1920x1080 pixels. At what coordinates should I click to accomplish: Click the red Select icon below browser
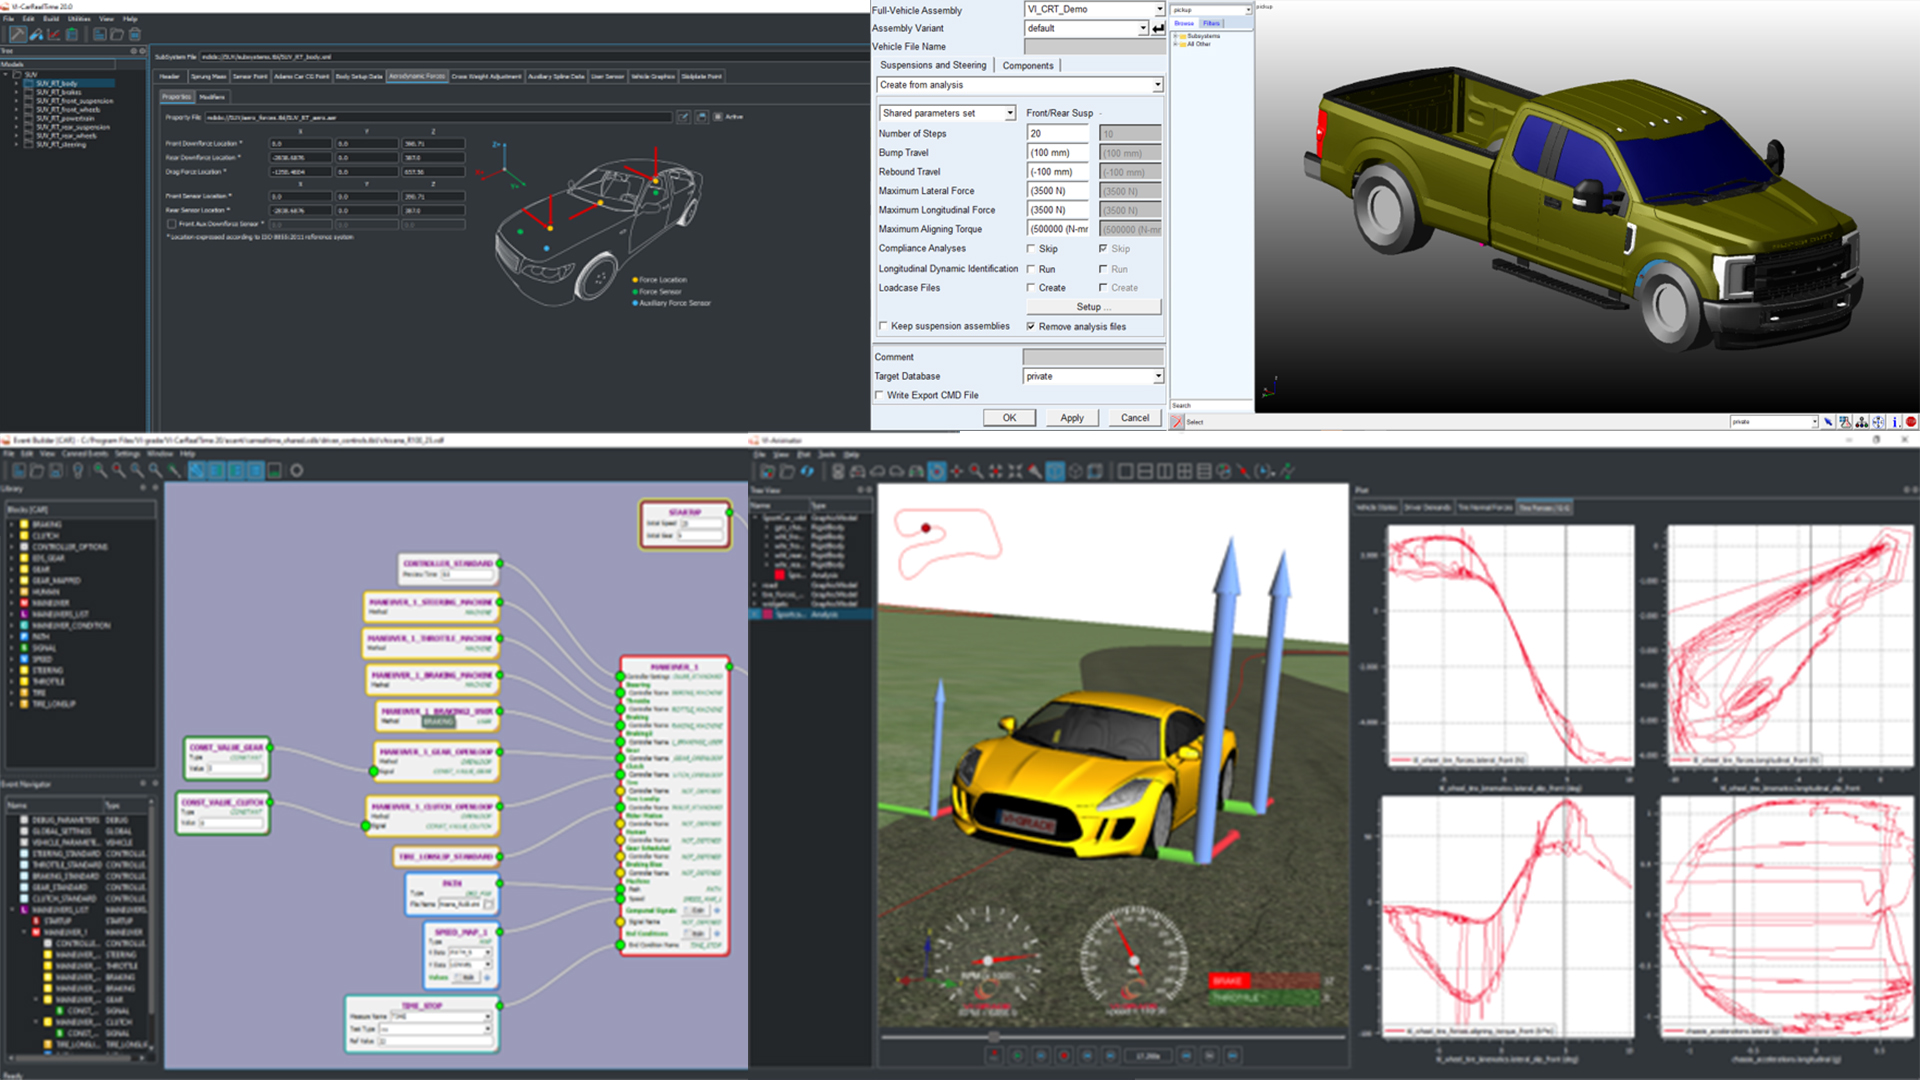(x=1177, y=422)
